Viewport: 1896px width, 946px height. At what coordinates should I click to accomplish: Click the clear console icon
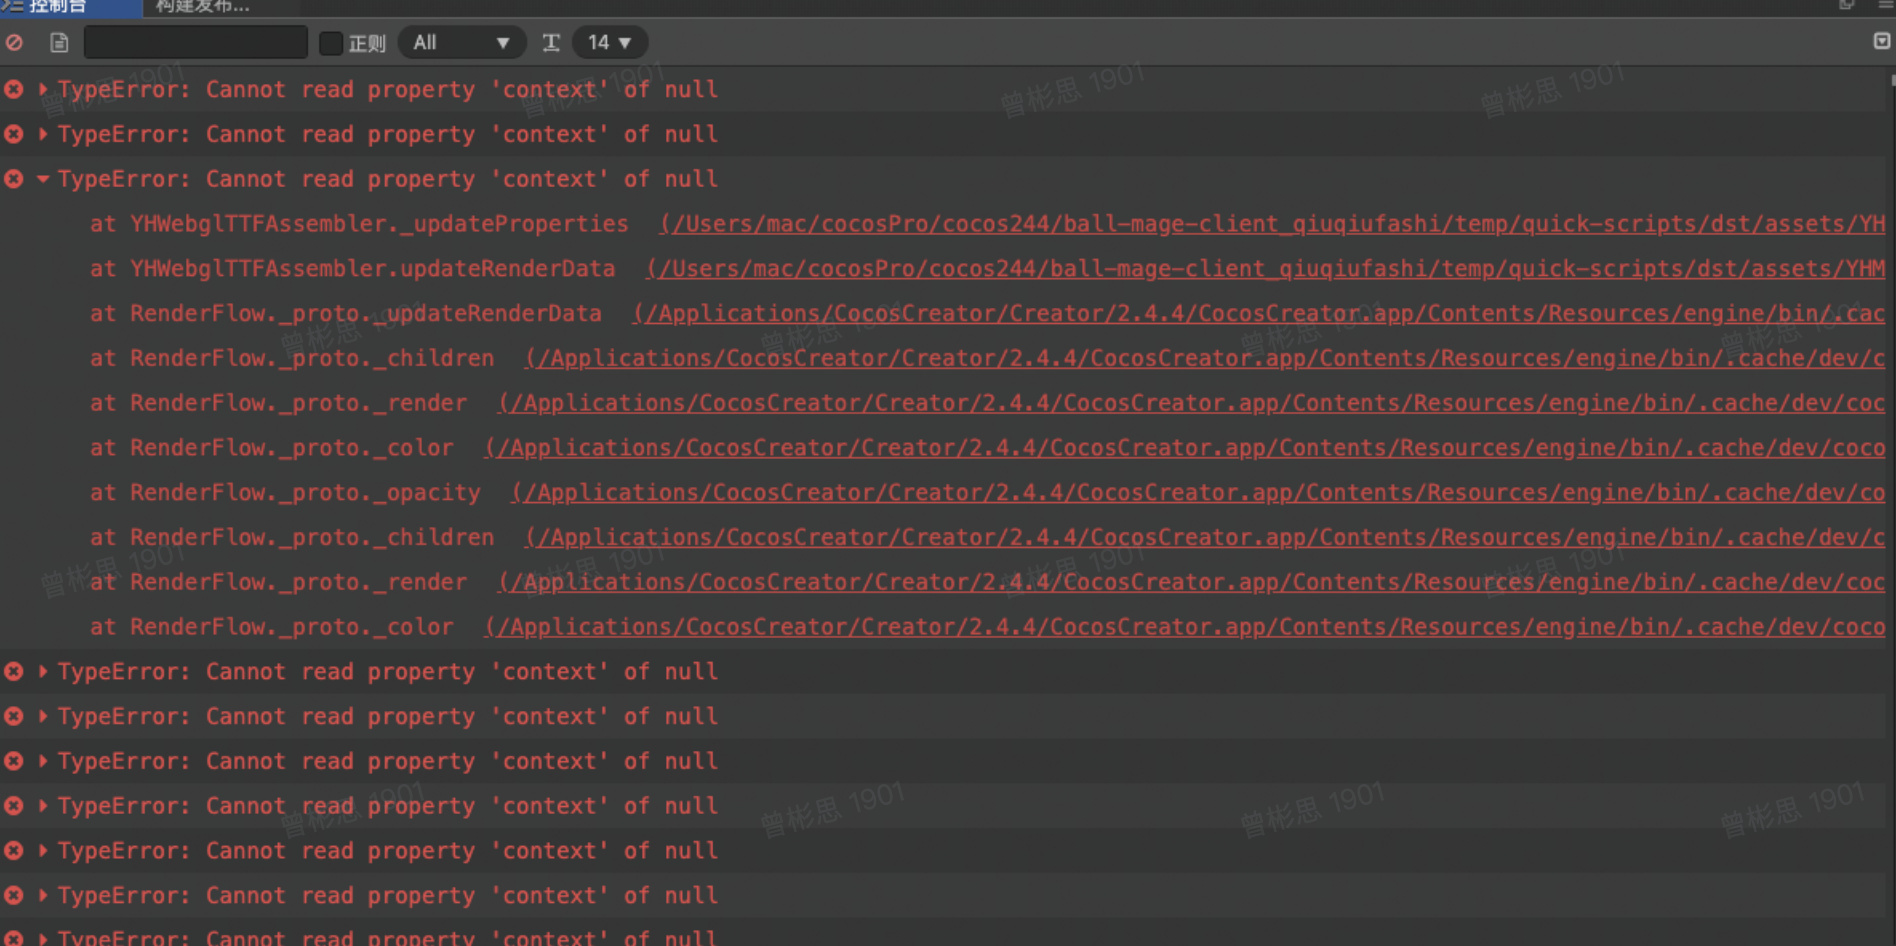14,43
